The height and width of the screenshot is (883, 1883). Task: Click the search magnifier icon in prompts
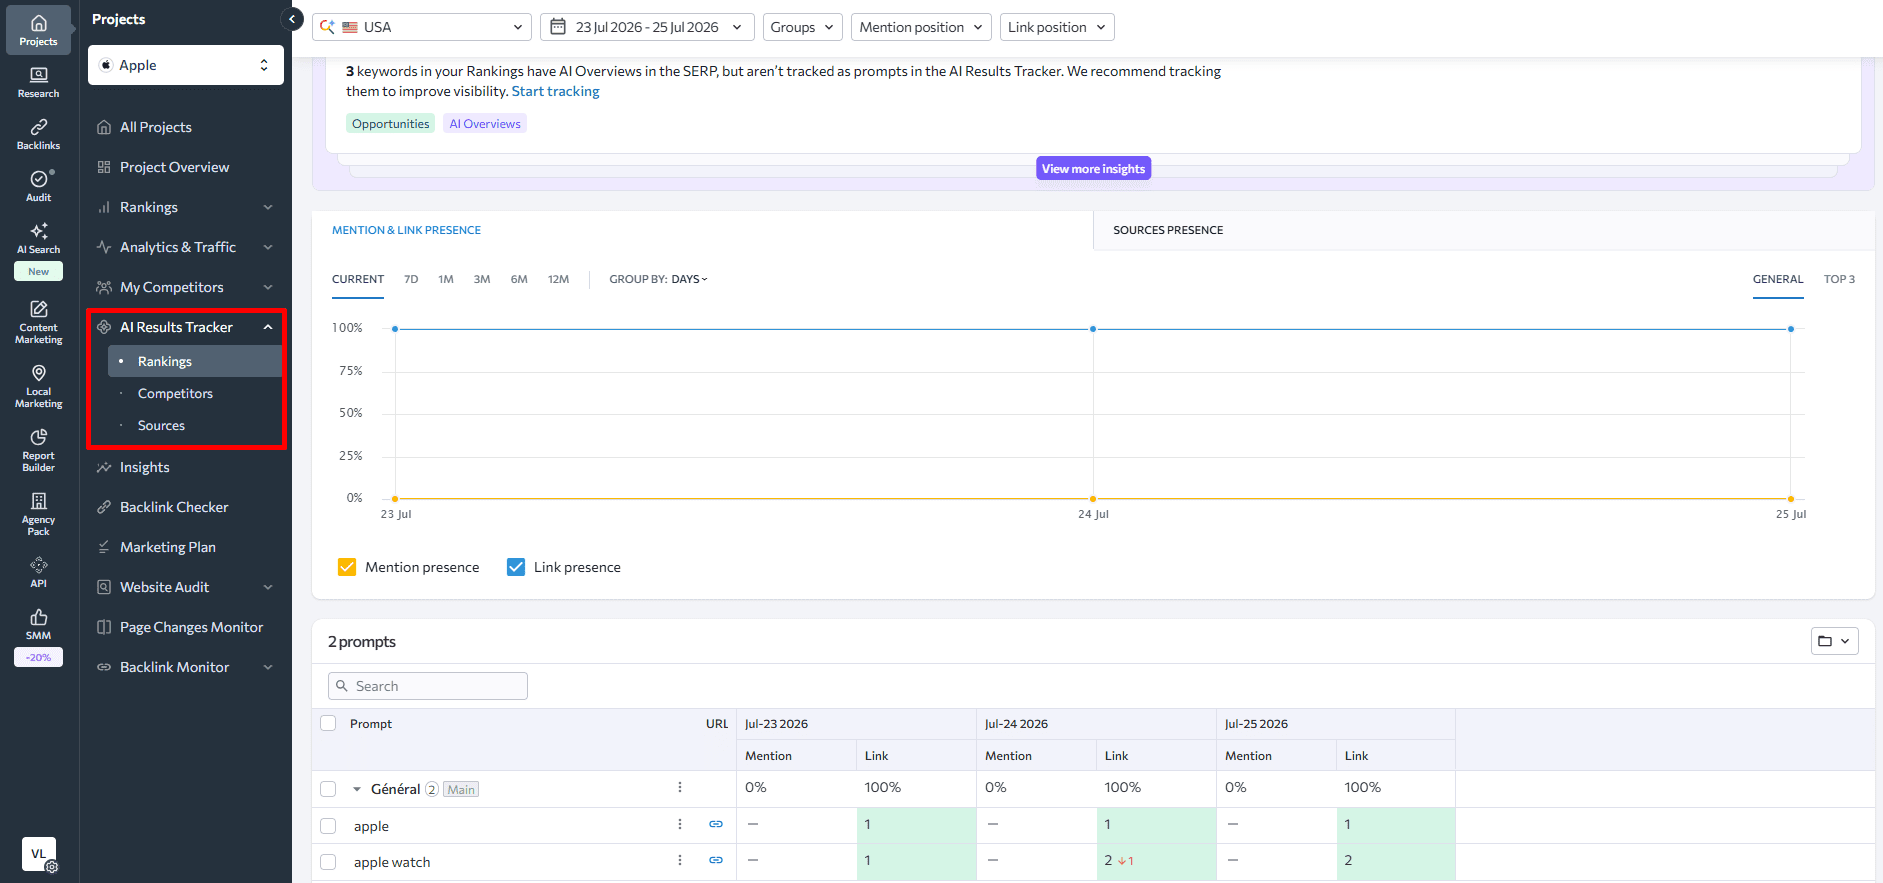(342, 686)
